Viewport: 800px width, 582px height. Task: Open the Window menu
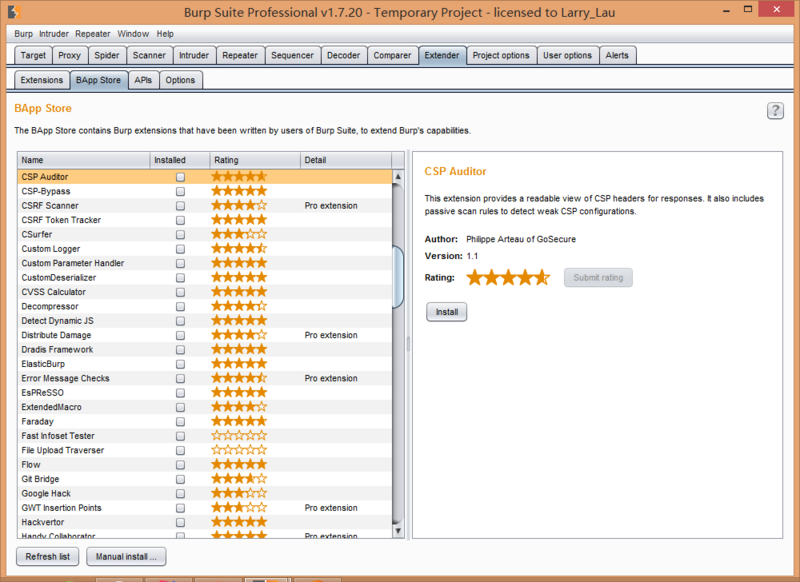133,34
